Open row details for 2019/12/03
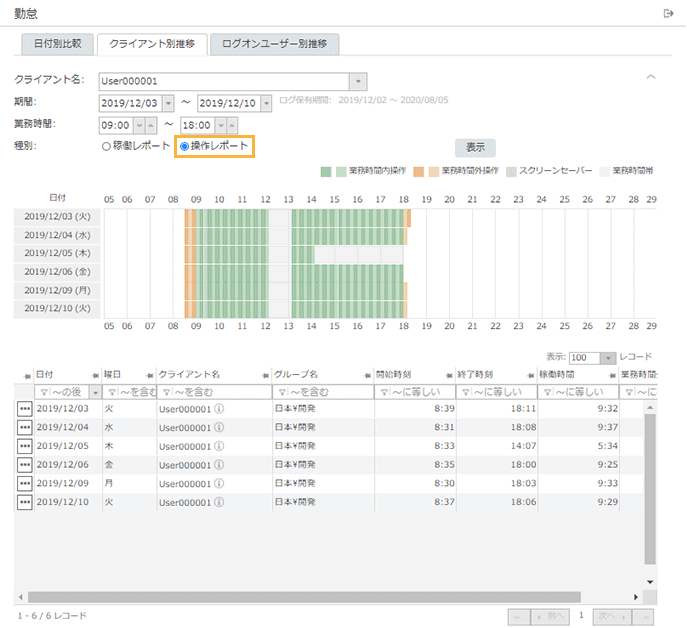Screen dimensions: 687x628 (x=24, y=409)
